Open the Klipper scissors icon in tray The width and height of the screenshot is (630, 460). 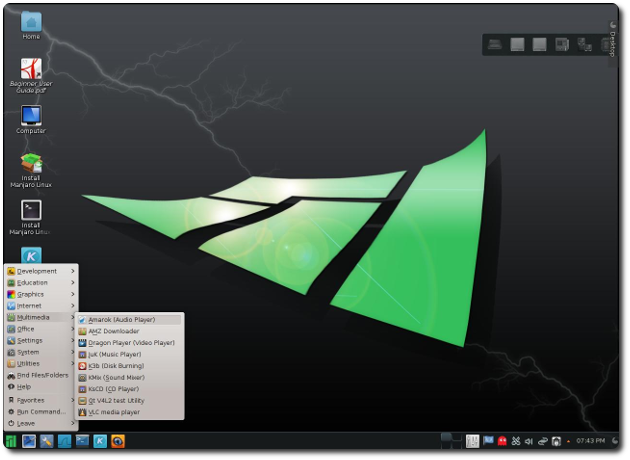[515, 441]
